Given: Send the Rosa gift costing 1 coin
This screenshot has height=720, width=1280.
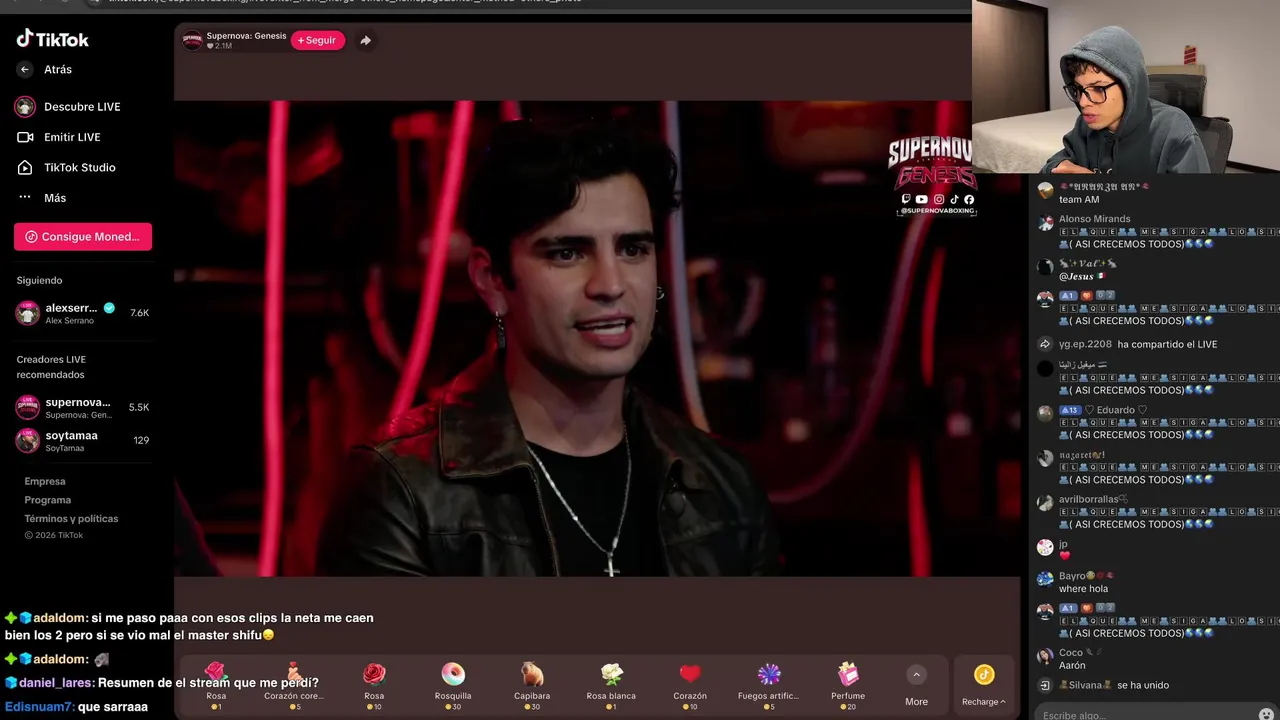Looking at the screenshot, I should click(216, 685).
